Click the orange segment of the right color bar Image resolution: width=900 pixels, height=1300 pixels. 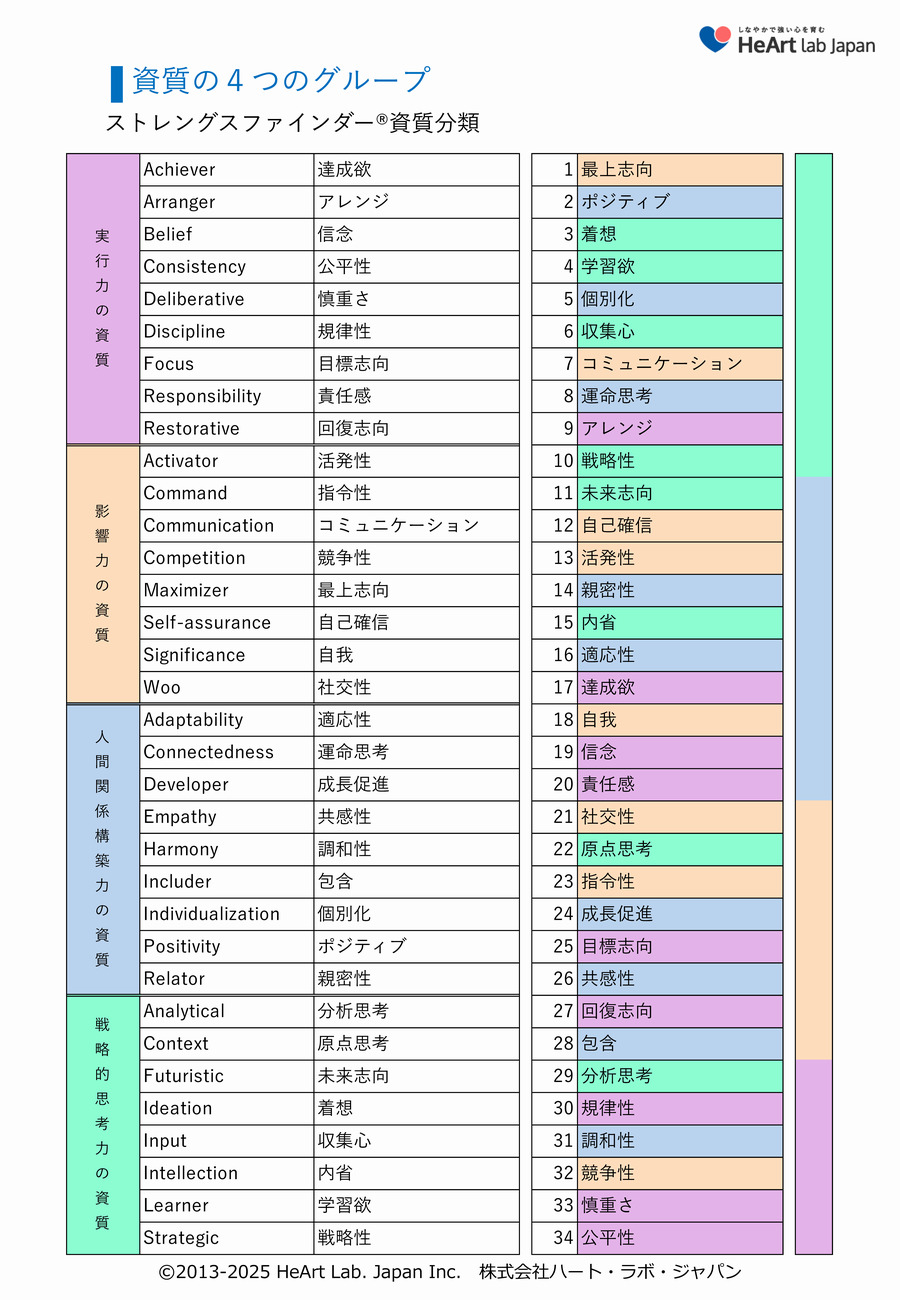(x=814, y=929)
